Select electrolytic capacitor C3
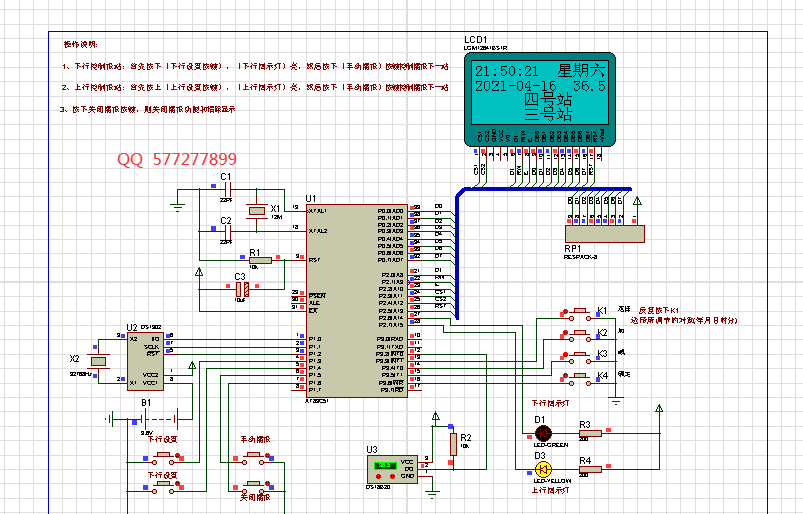 pyautogui.click(x=242, y=289)
